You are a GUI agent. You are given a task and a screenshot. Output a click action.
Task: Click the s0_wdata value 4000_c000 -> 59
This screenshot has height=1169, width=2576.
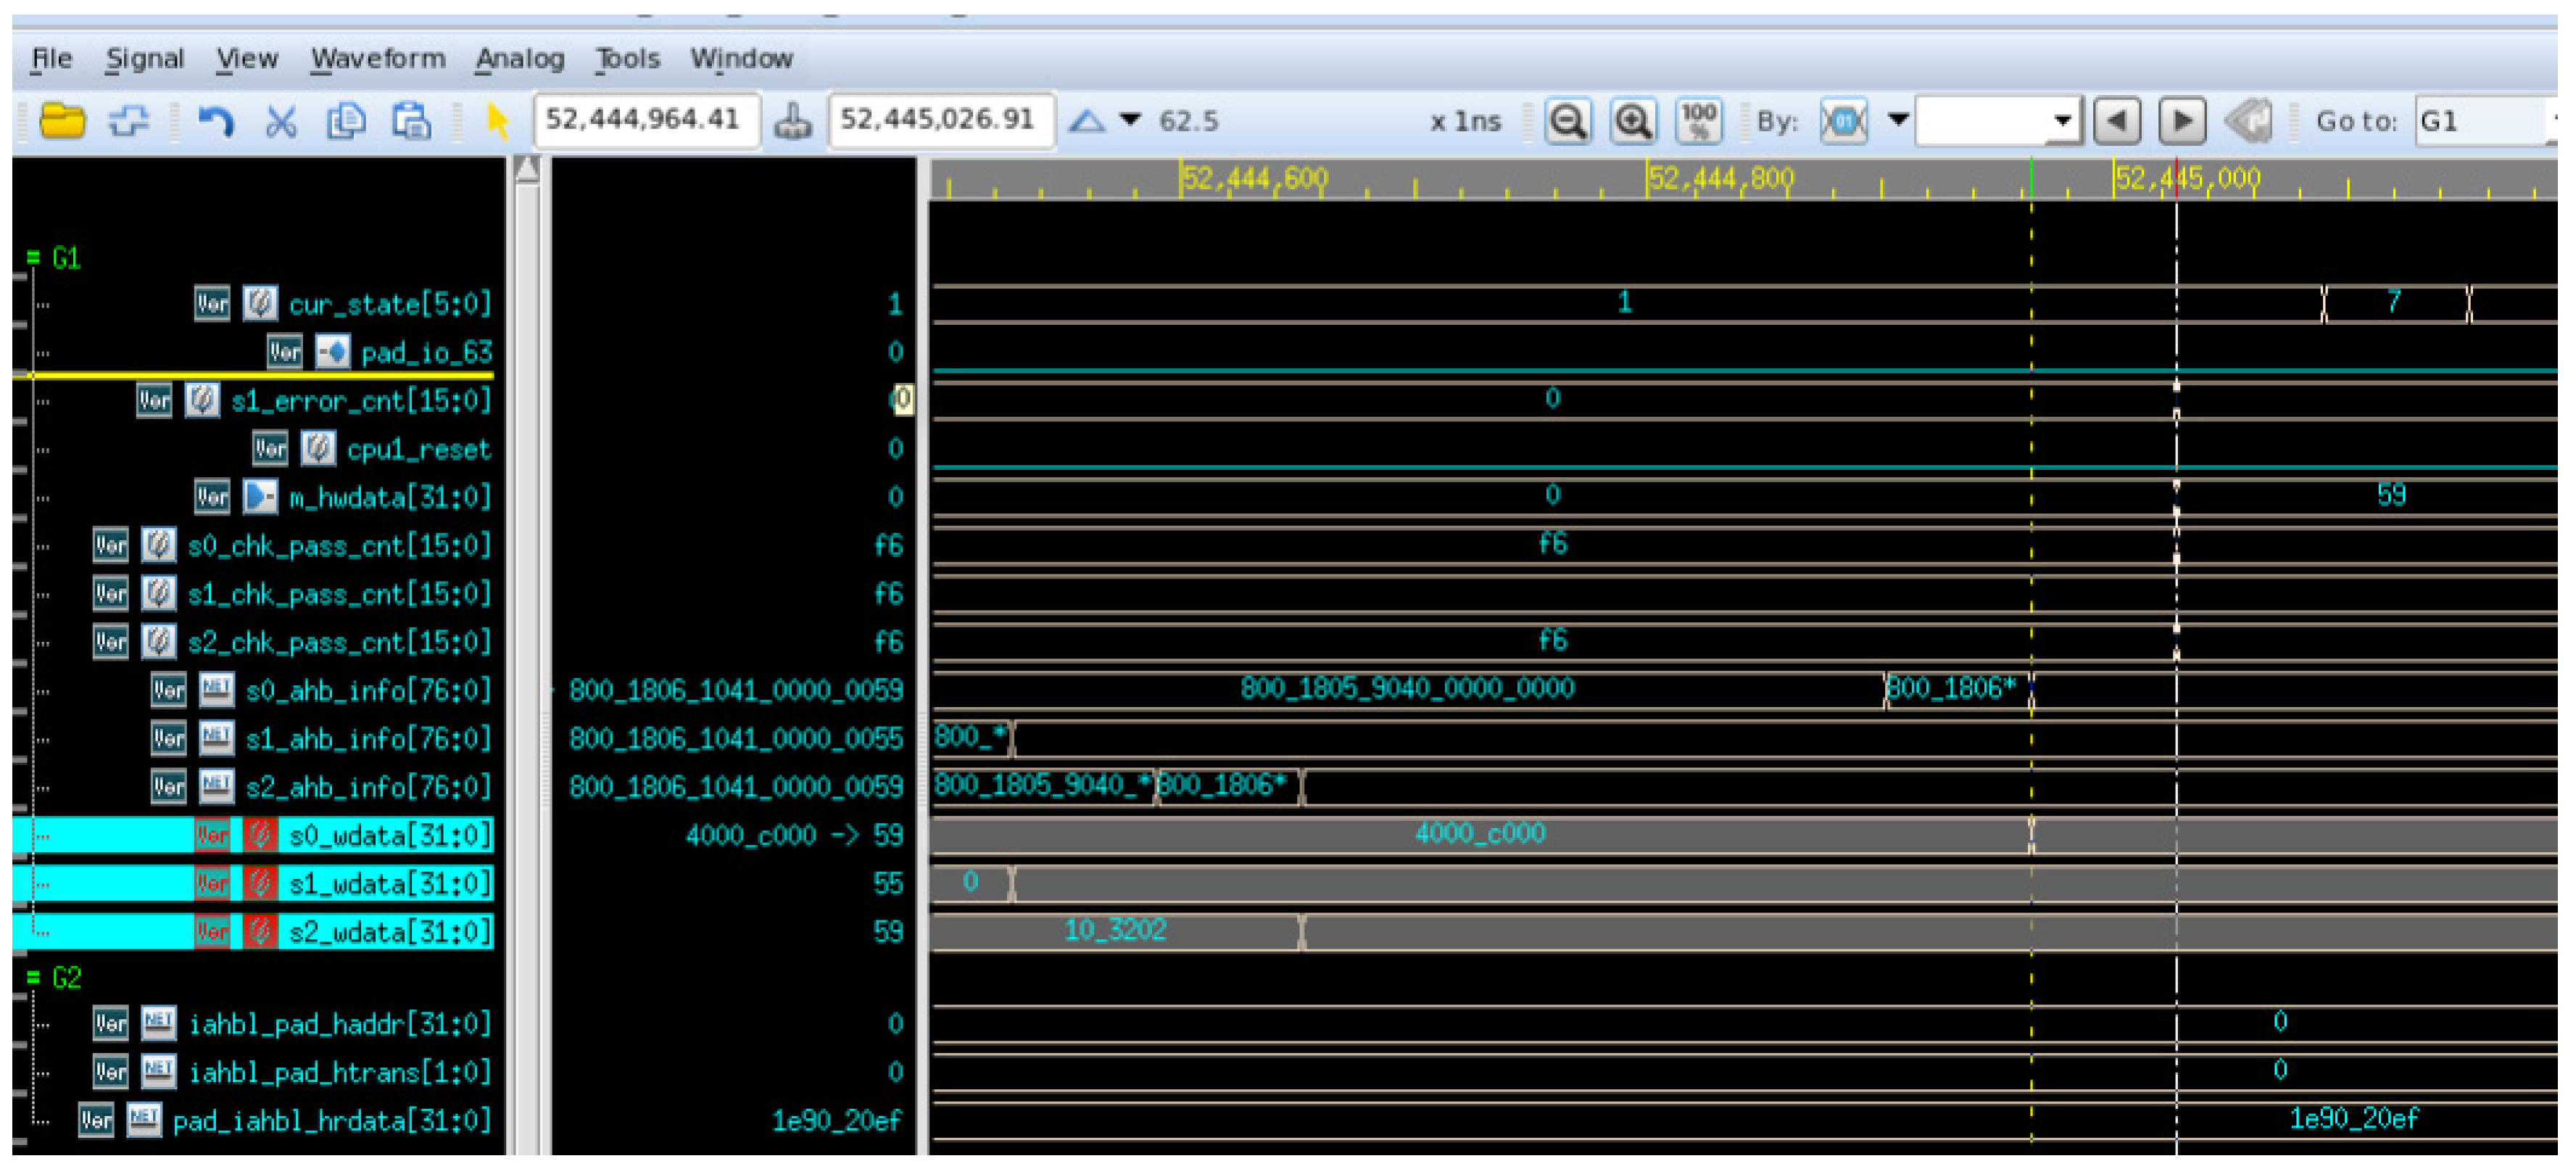tap(794, 835)
